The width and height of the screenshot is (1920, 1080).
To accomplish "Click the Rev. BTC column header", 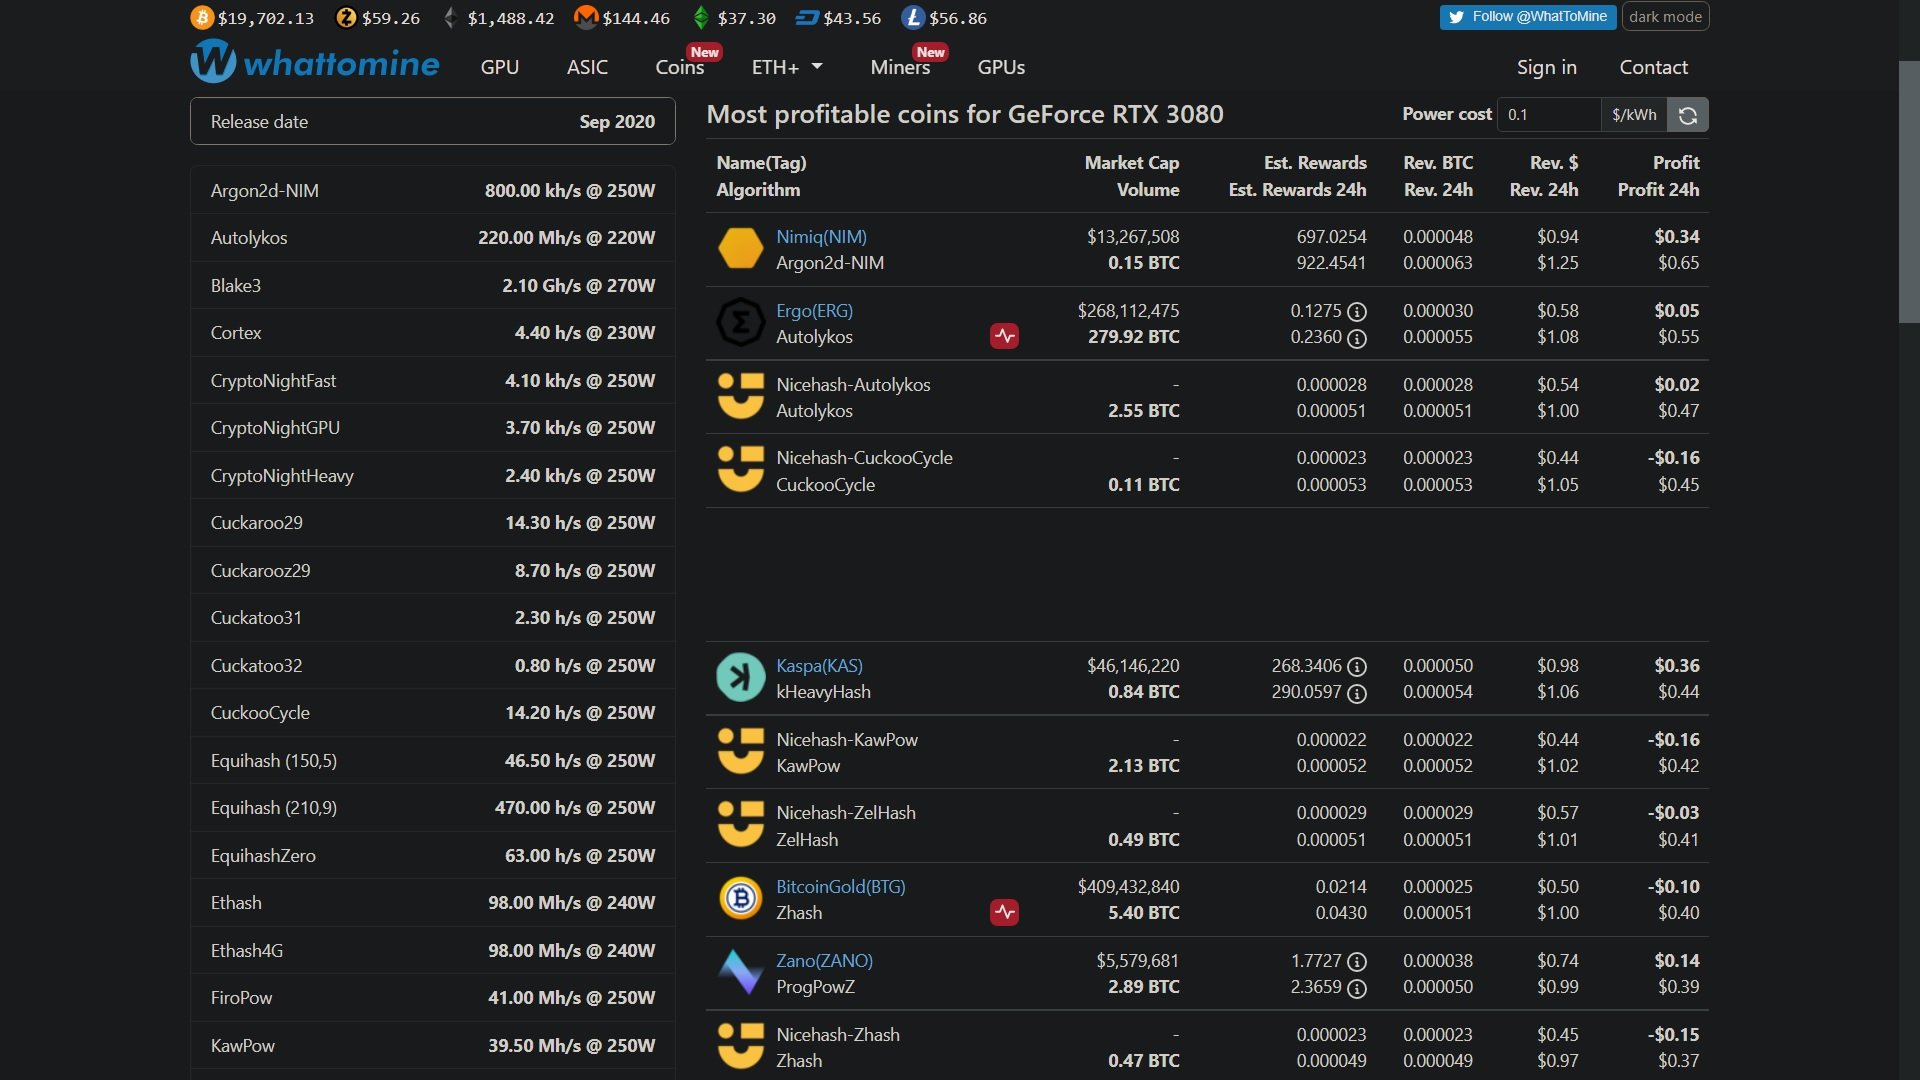I will point(1438,163).
